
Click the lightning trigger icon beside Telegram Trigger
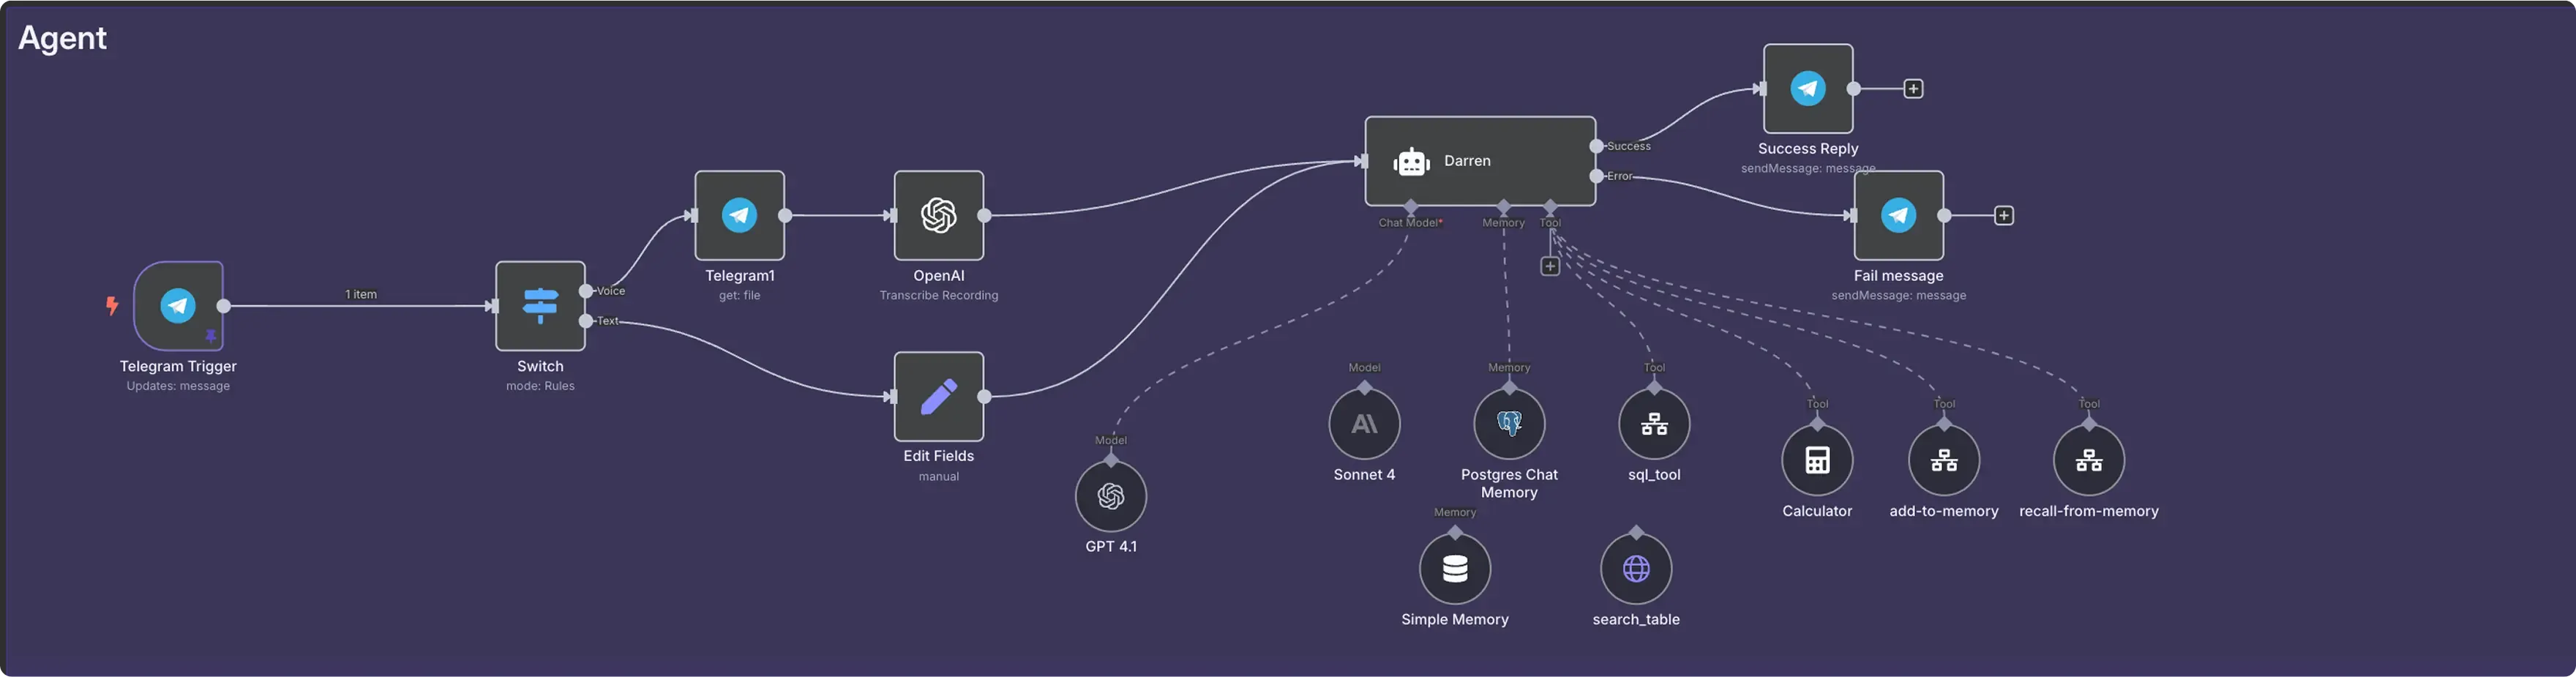[x=112, y=305]
